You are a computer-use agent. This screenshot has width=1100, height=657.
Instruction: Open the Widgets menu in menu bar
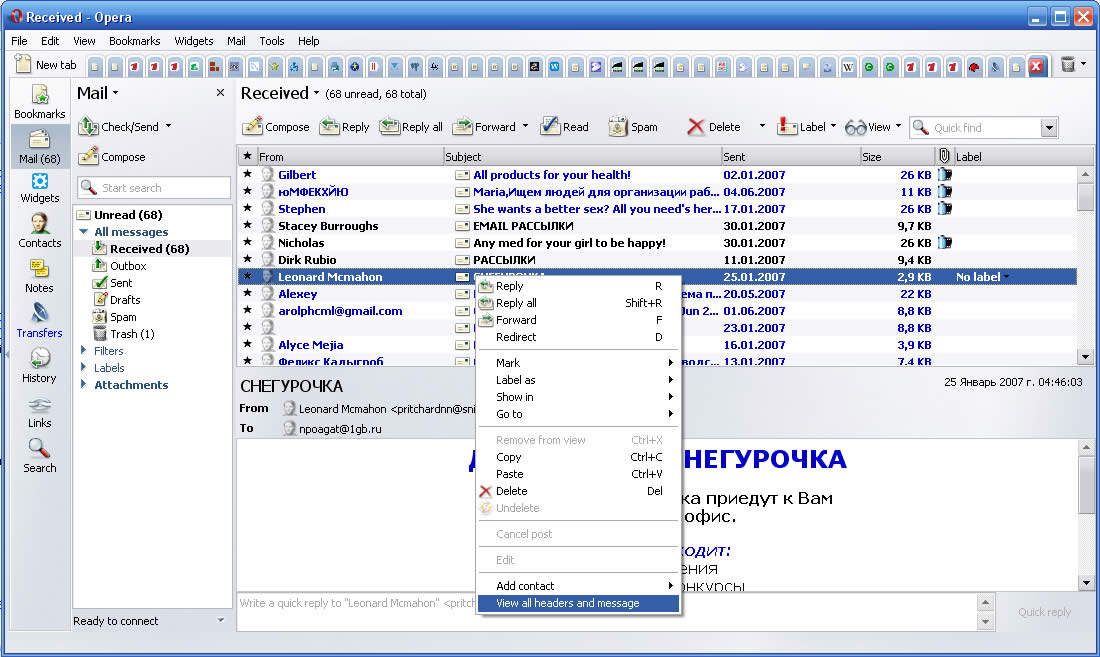pos(193,41)
